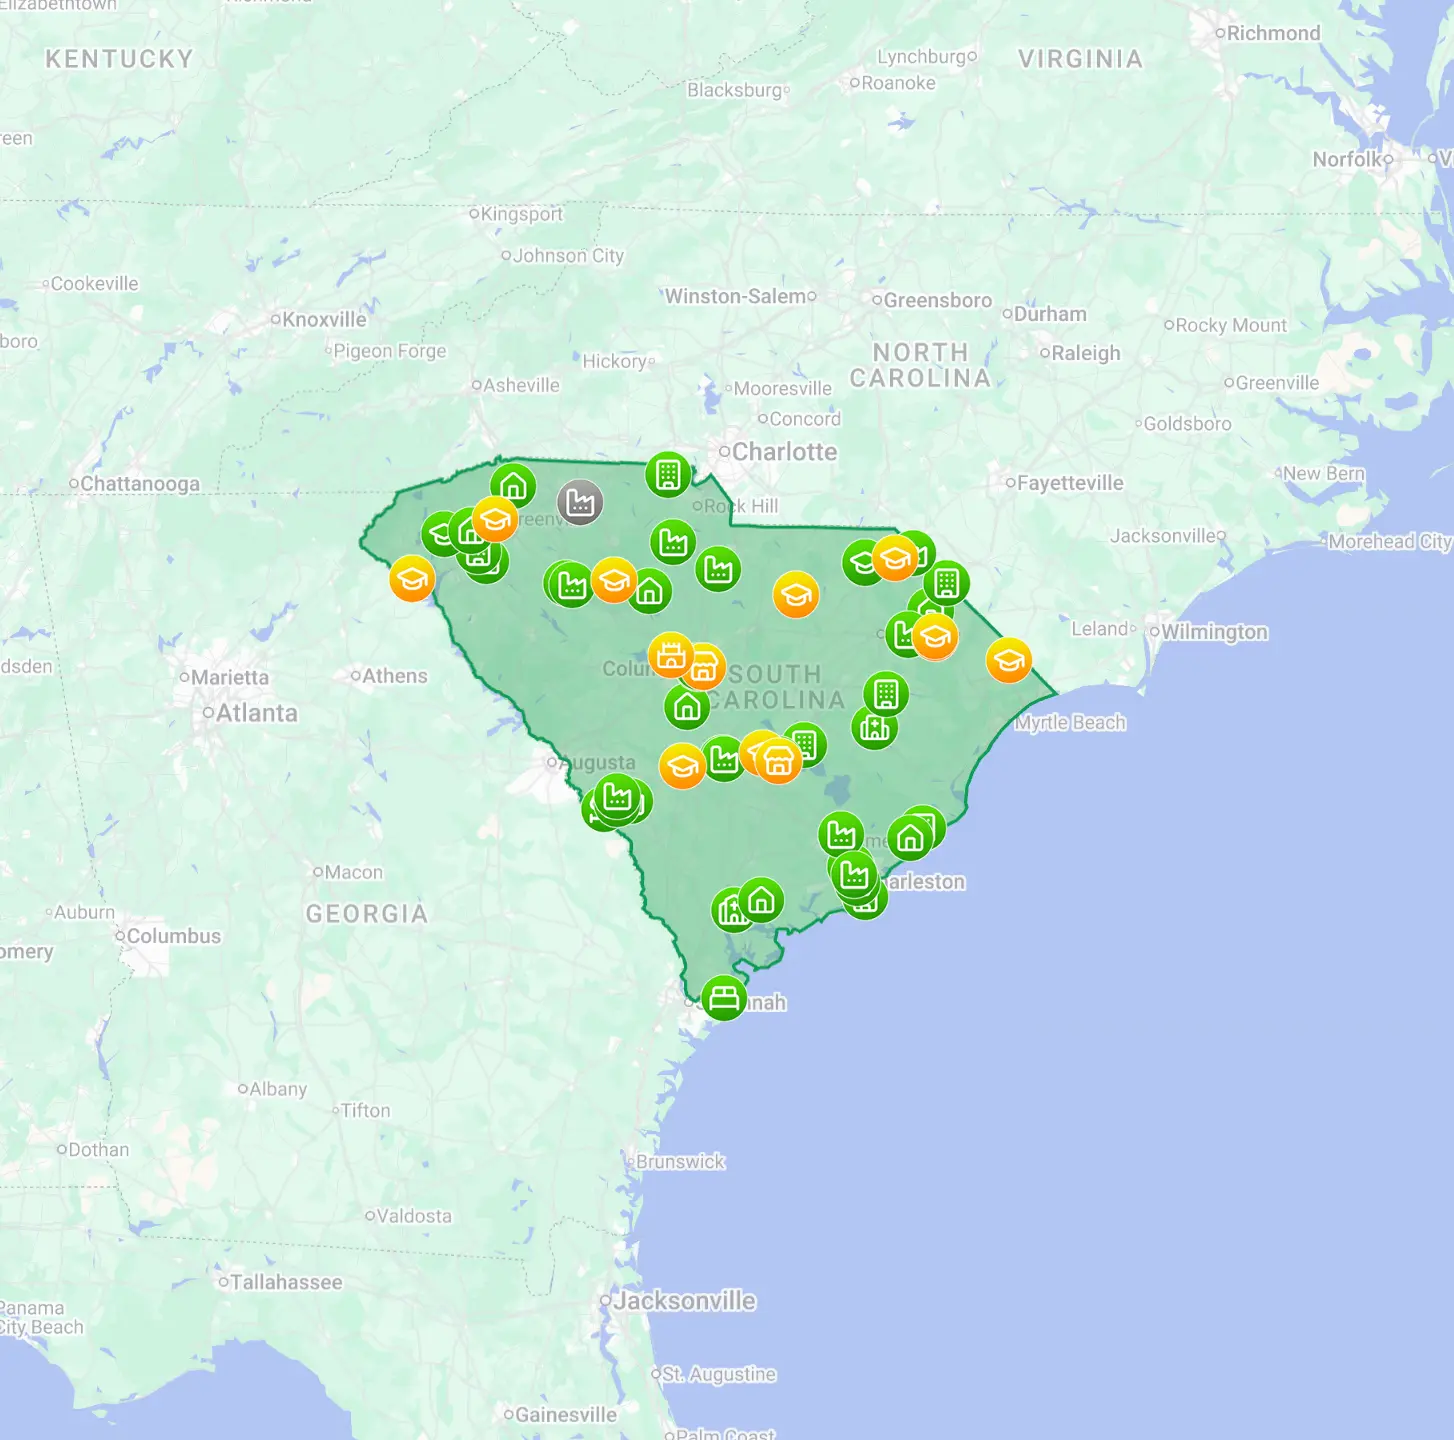Open the yellow castle marker near Columbia

click(x=671, y=655)
